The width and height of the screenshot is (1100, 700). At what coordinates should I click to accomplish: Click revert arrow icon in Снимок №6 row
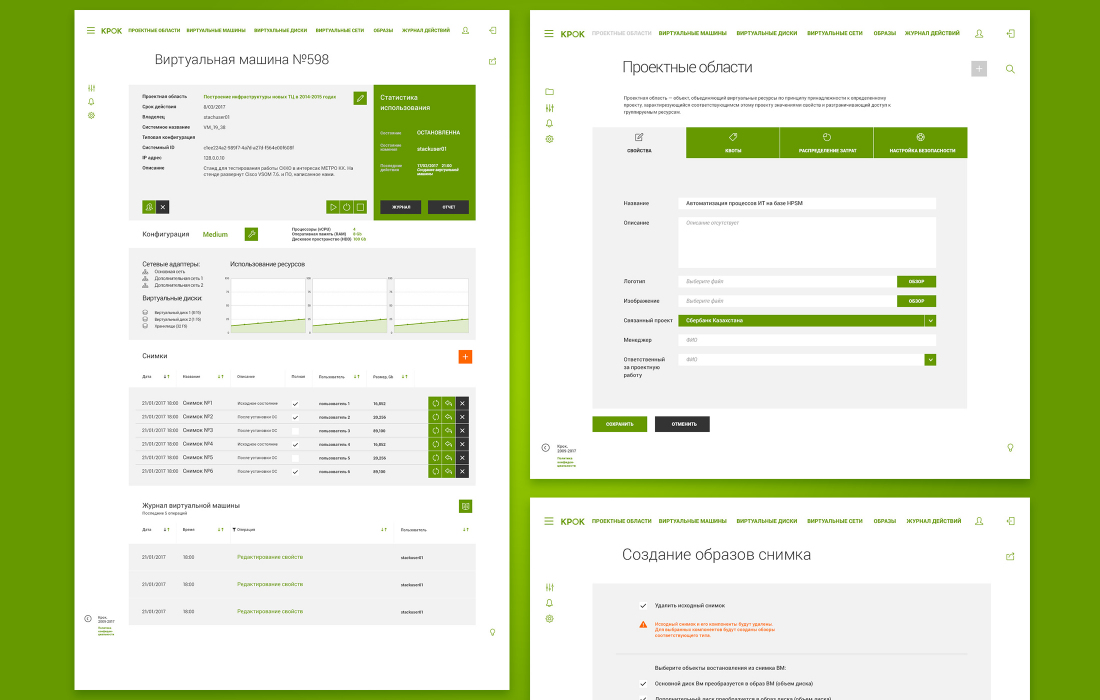(x=448, y=471)
